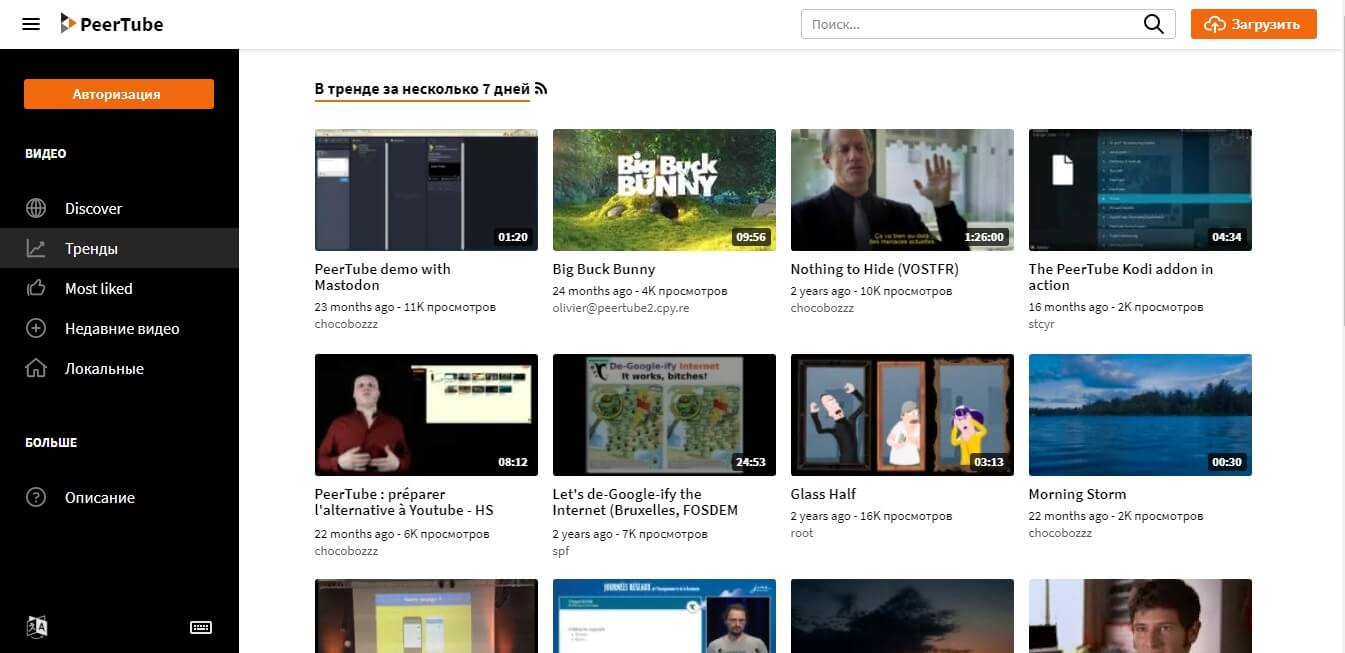
Task: Open the language selection icon
Action: (x=37, y=627)
